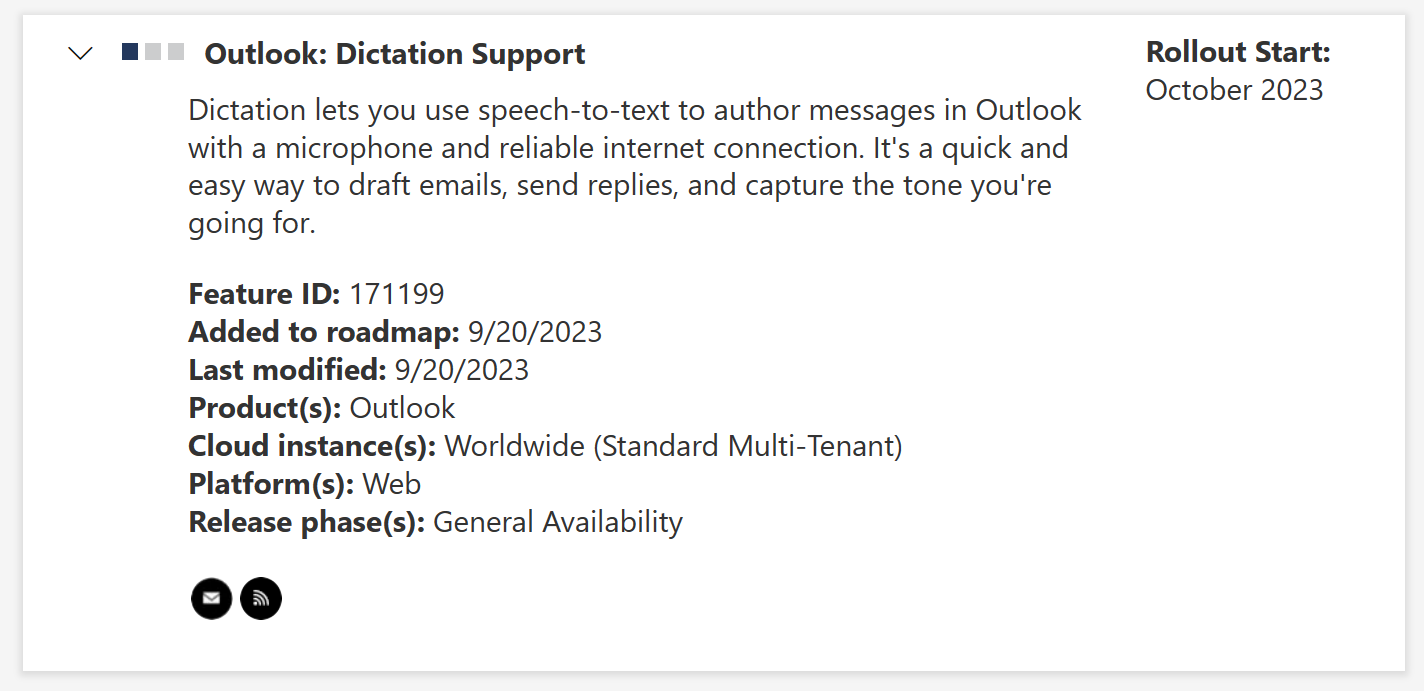Click the last gray status square

pos(176,52)
